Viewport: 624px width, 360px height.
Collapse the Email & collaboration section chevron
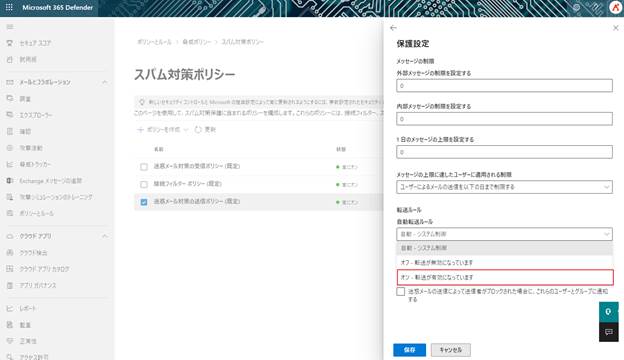click(x=105, y=82)
